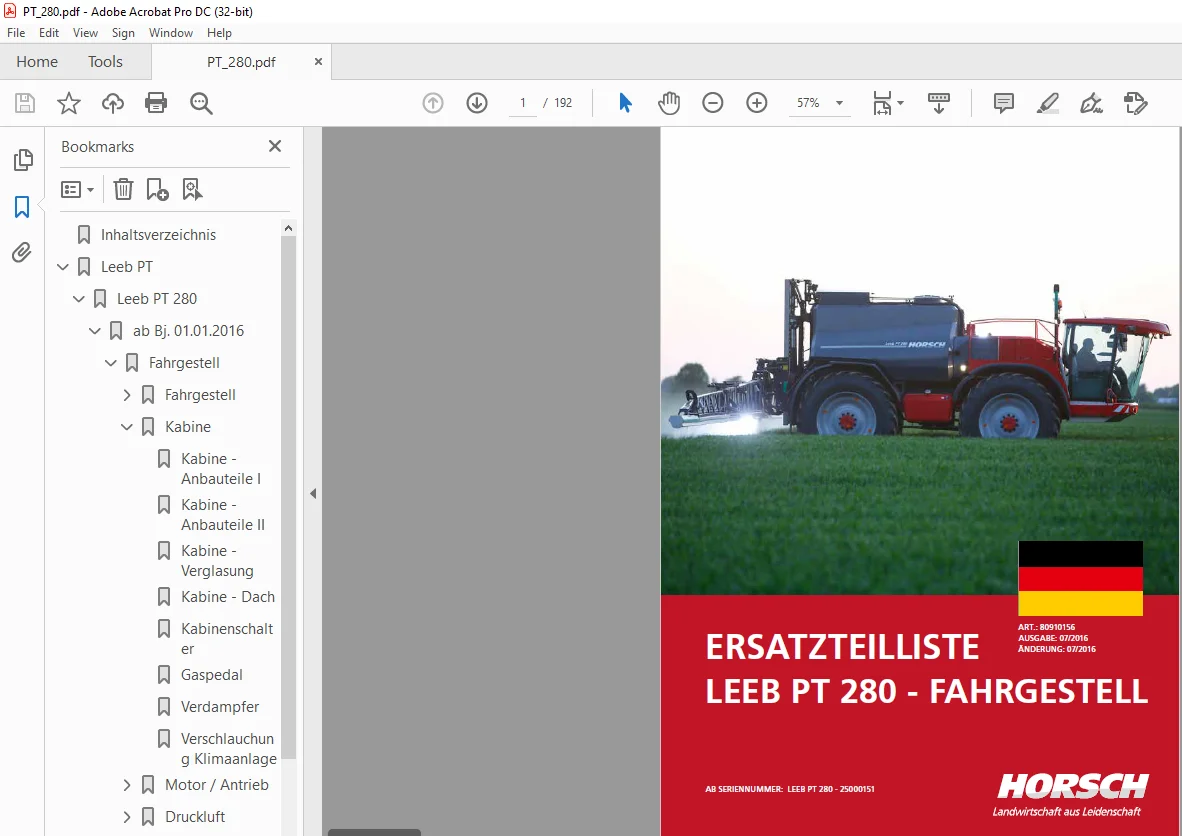The image size is (1182, 836).
Task: Add a comment with speech bubble icon
Action: [1003, 103]
